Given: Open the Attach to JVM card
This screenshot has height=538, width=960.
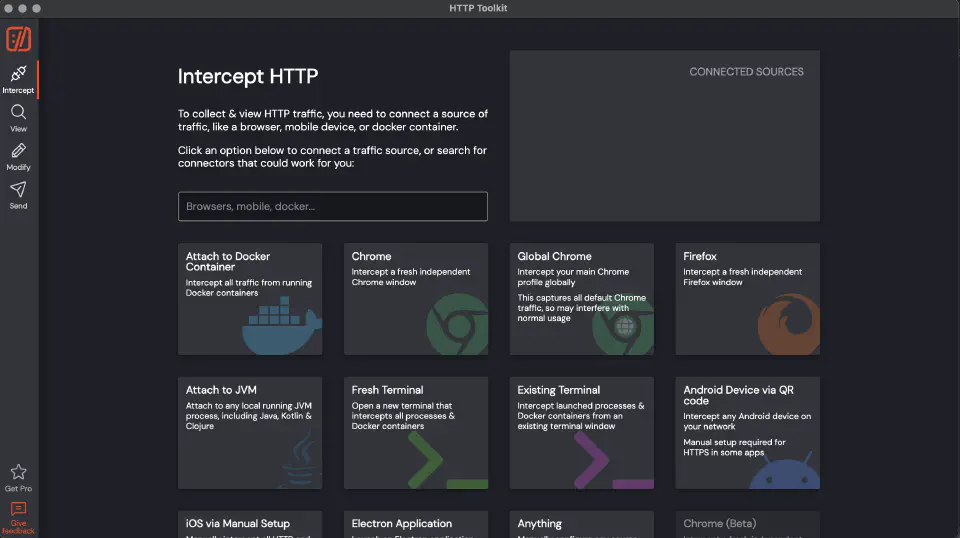Looking at the screenshot, I should 250,433.
